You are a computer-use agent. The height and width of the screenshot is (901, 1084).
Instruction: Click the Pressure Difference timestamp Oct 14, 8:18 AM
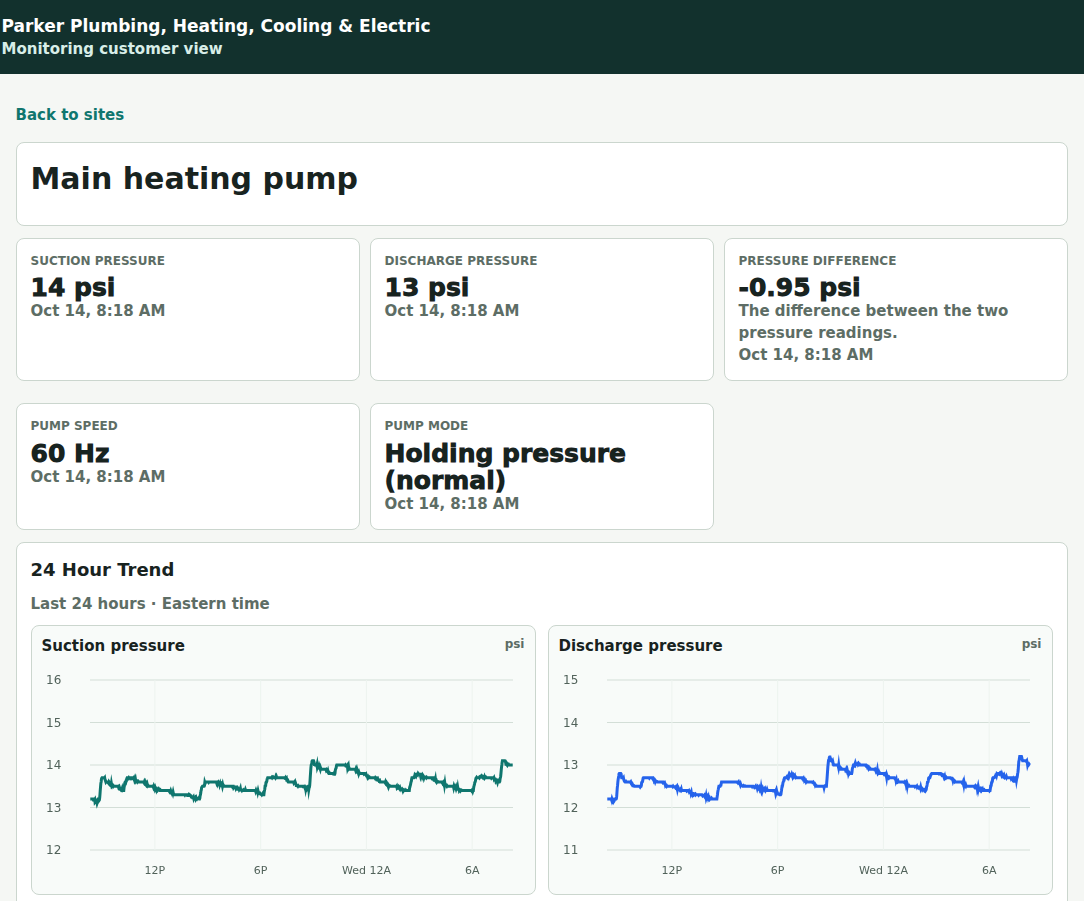click(805, 354)
